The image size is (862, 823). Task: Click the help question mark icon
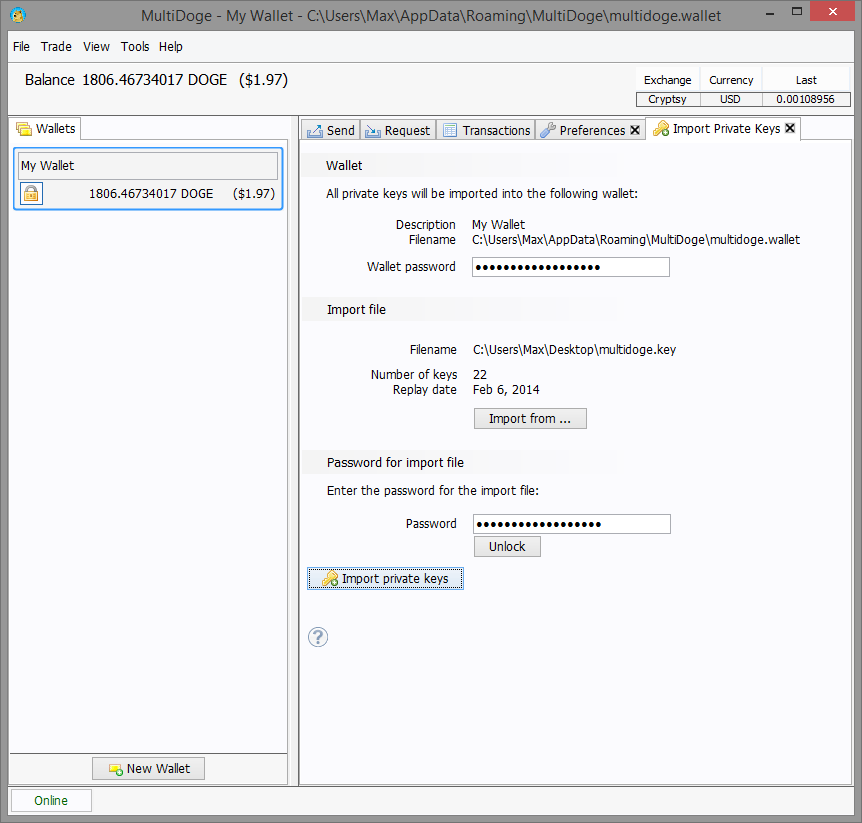click(x=318, y=637)
